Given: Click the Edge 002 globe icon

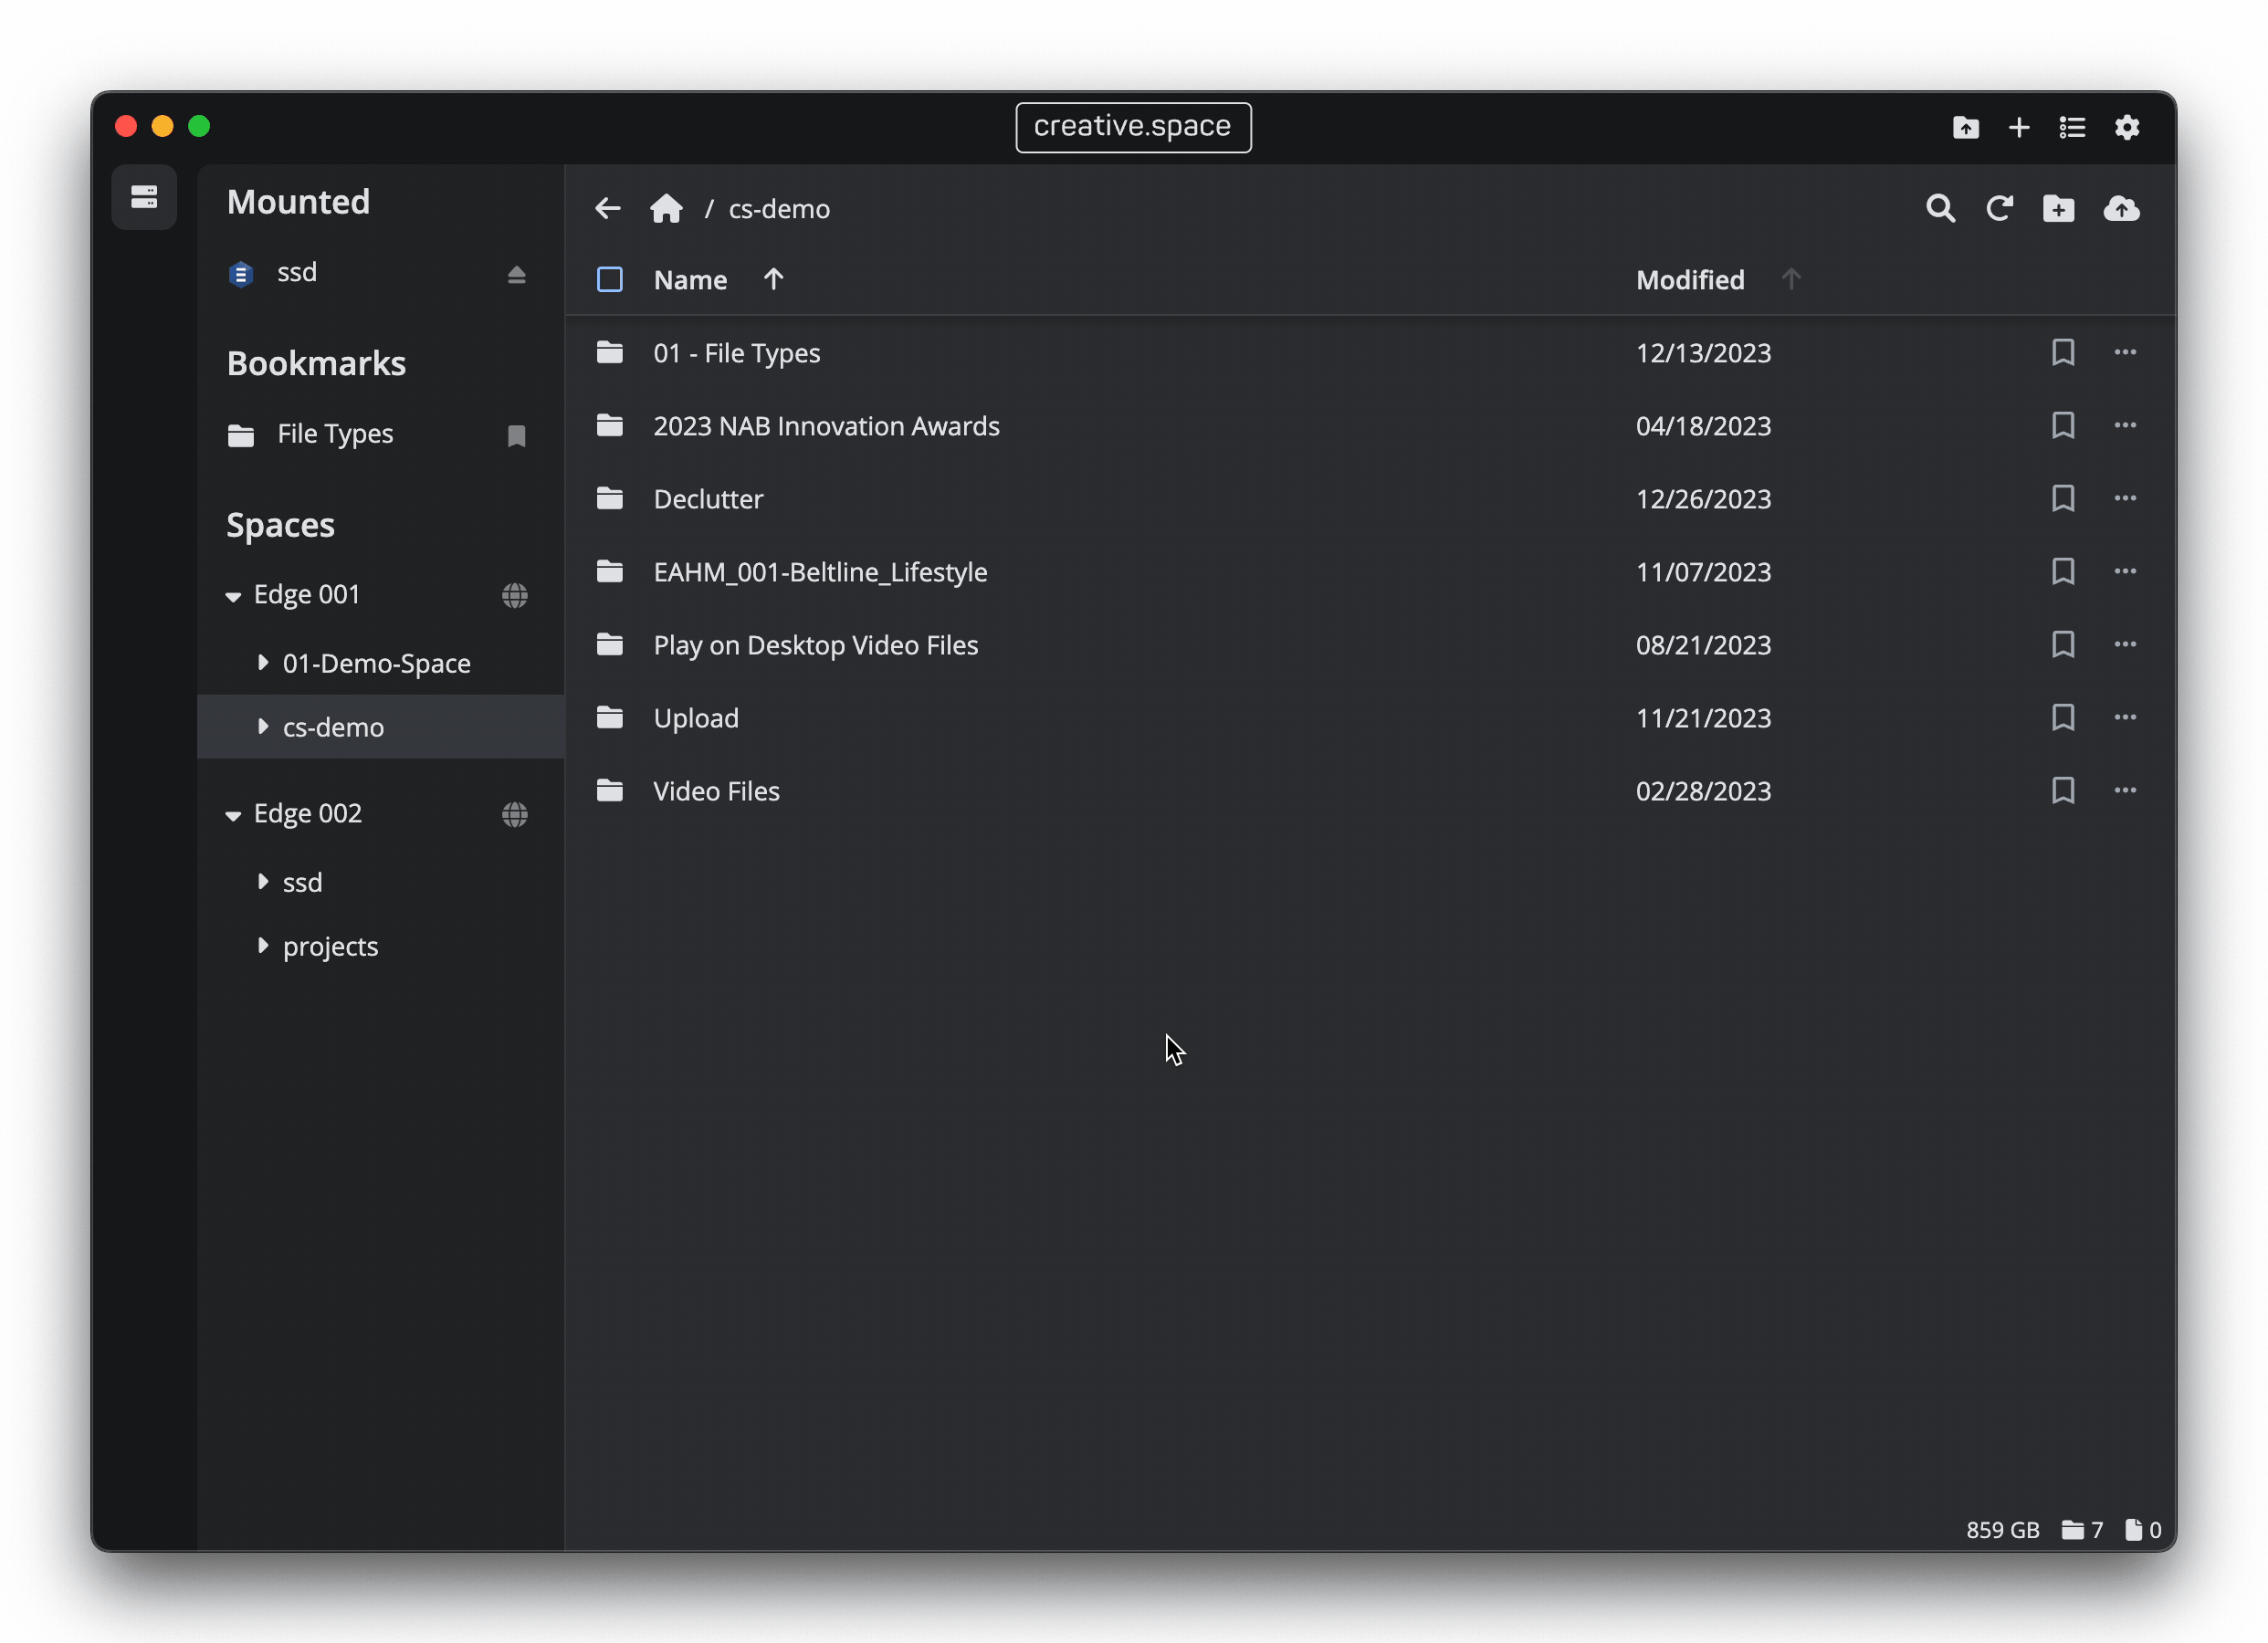Looking at the screenshot, I should [x=515, y=815].
